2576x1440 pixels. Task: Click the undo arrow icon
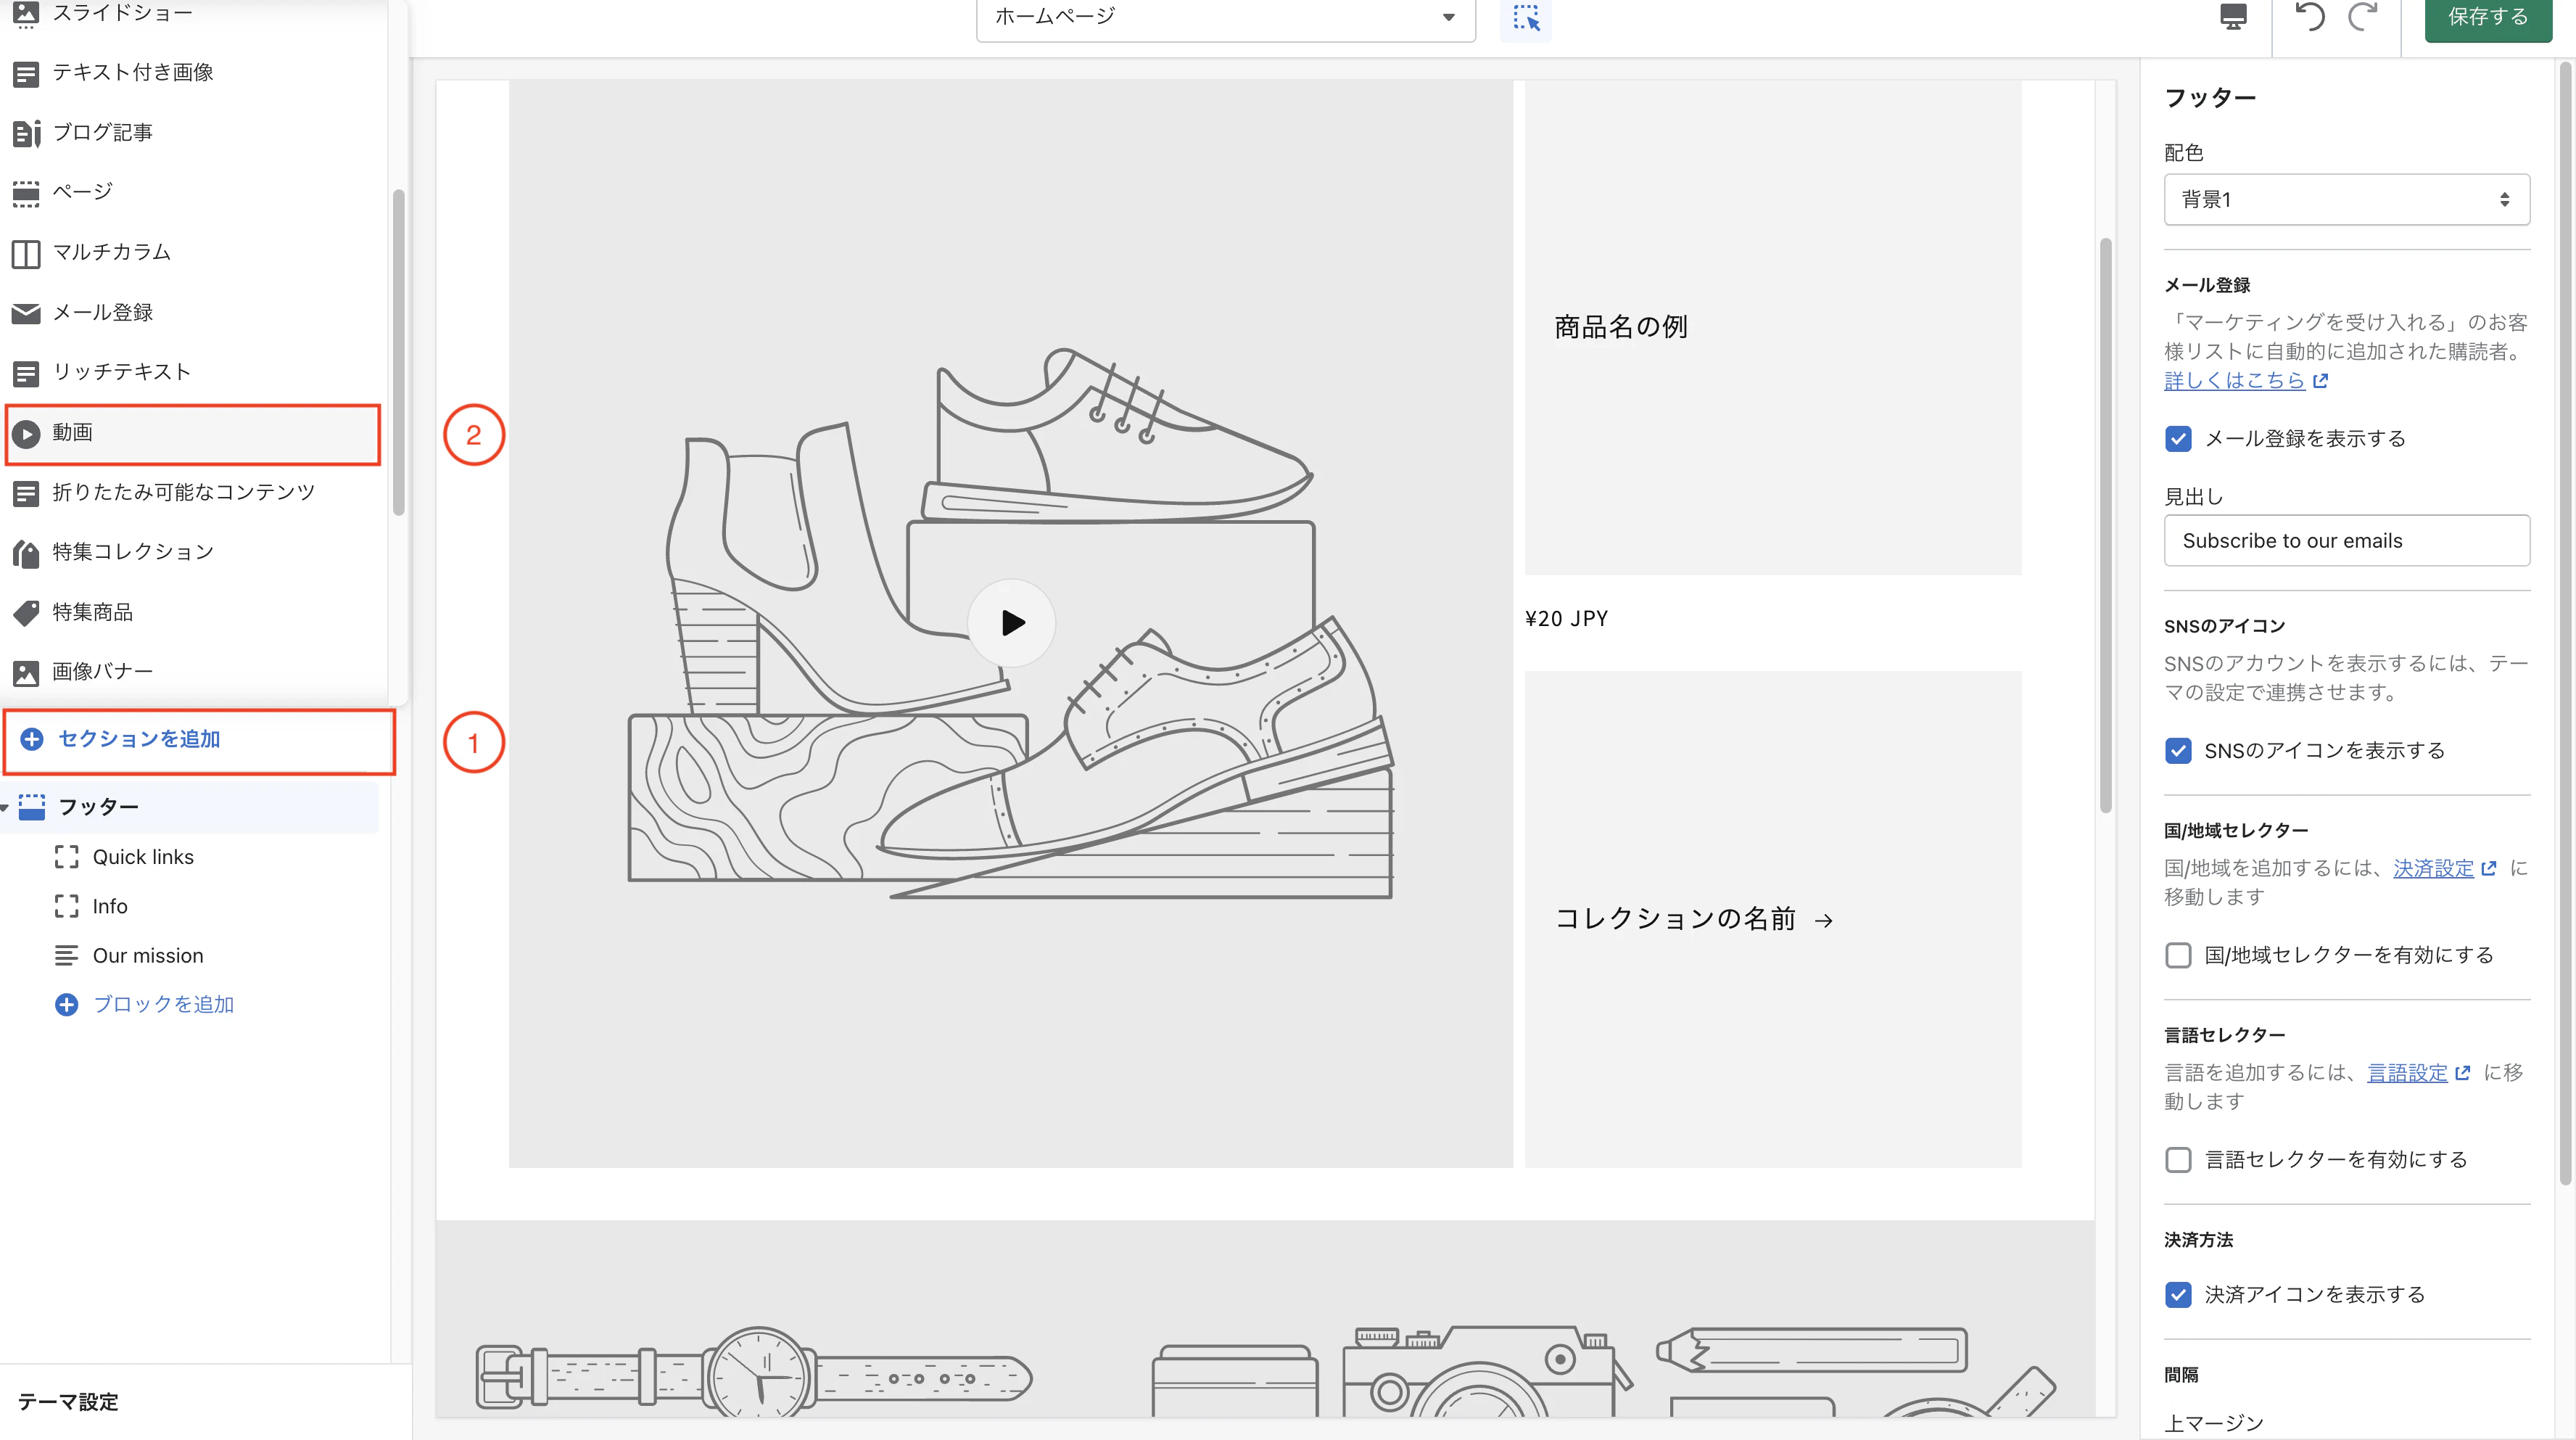tap(2309, 17)
